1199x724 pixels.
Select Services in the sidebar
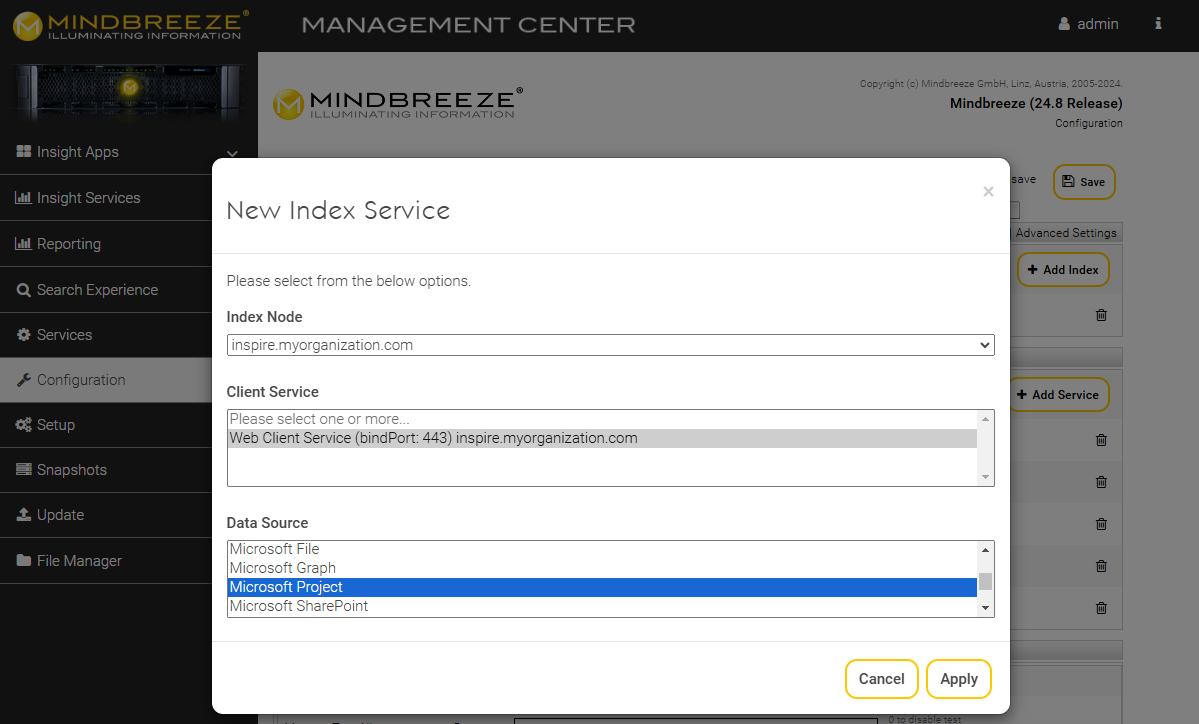pos(106,335)
